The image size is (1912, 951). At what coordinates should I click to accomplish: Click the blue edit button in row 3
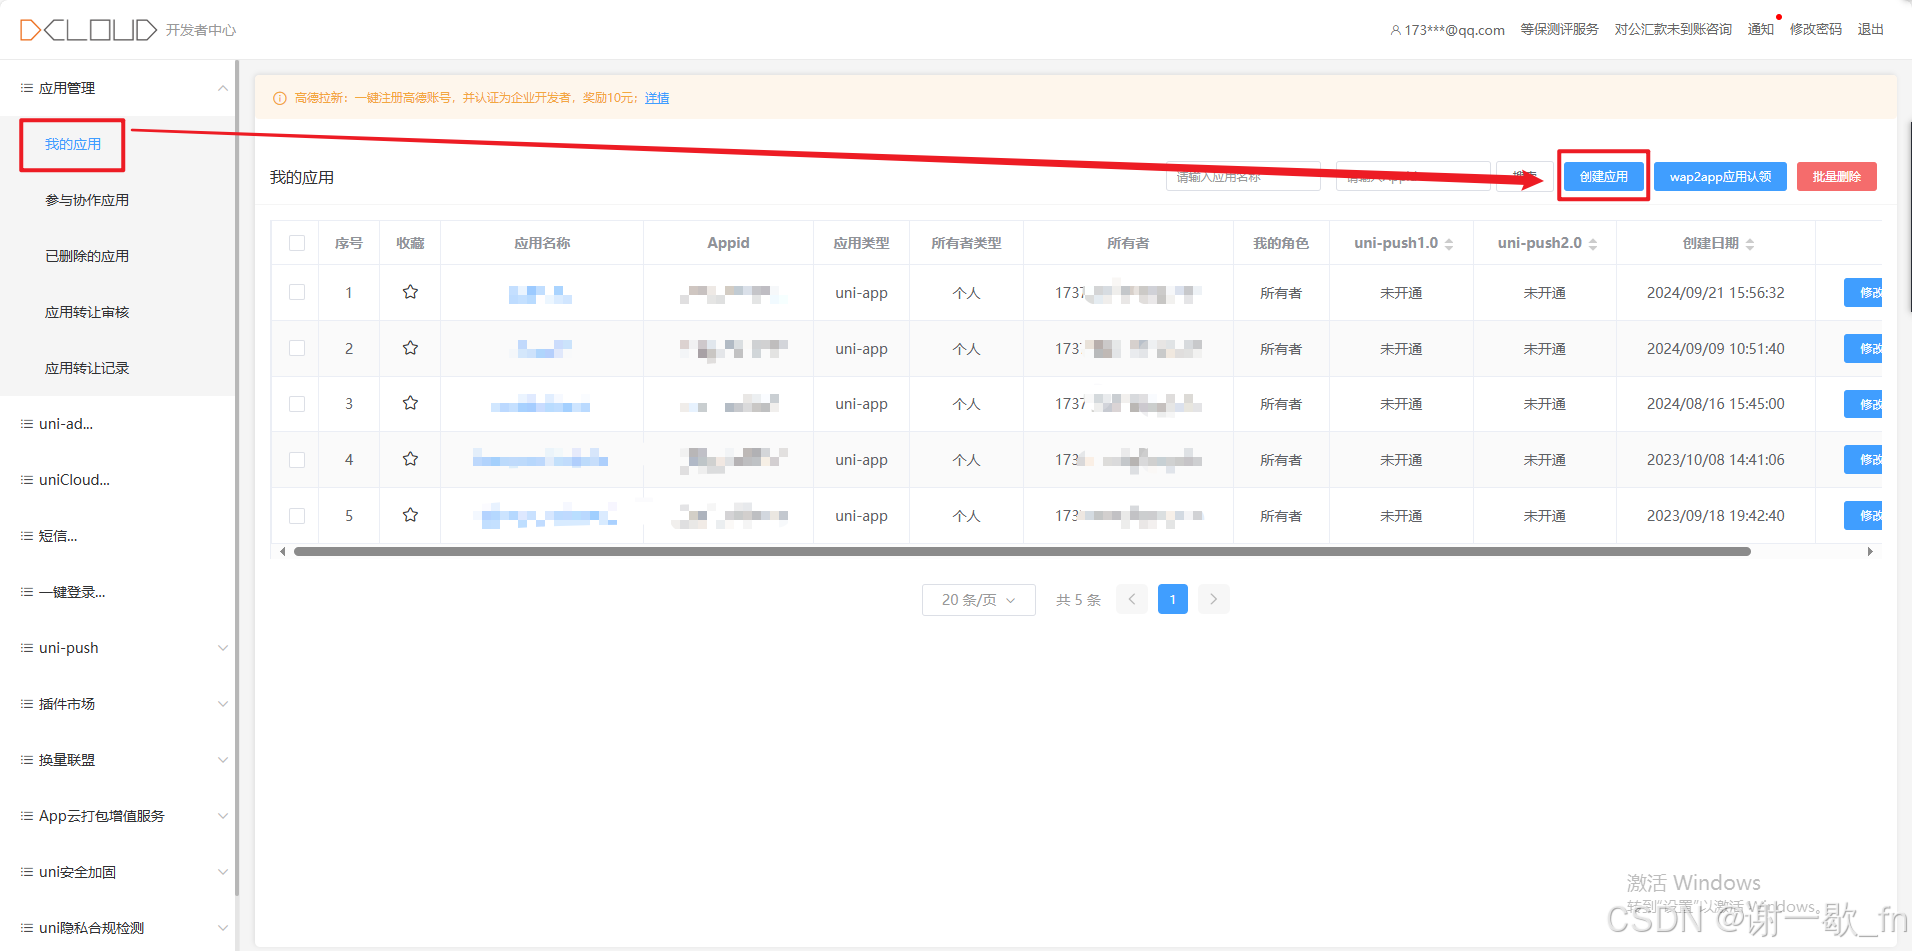1863,403
